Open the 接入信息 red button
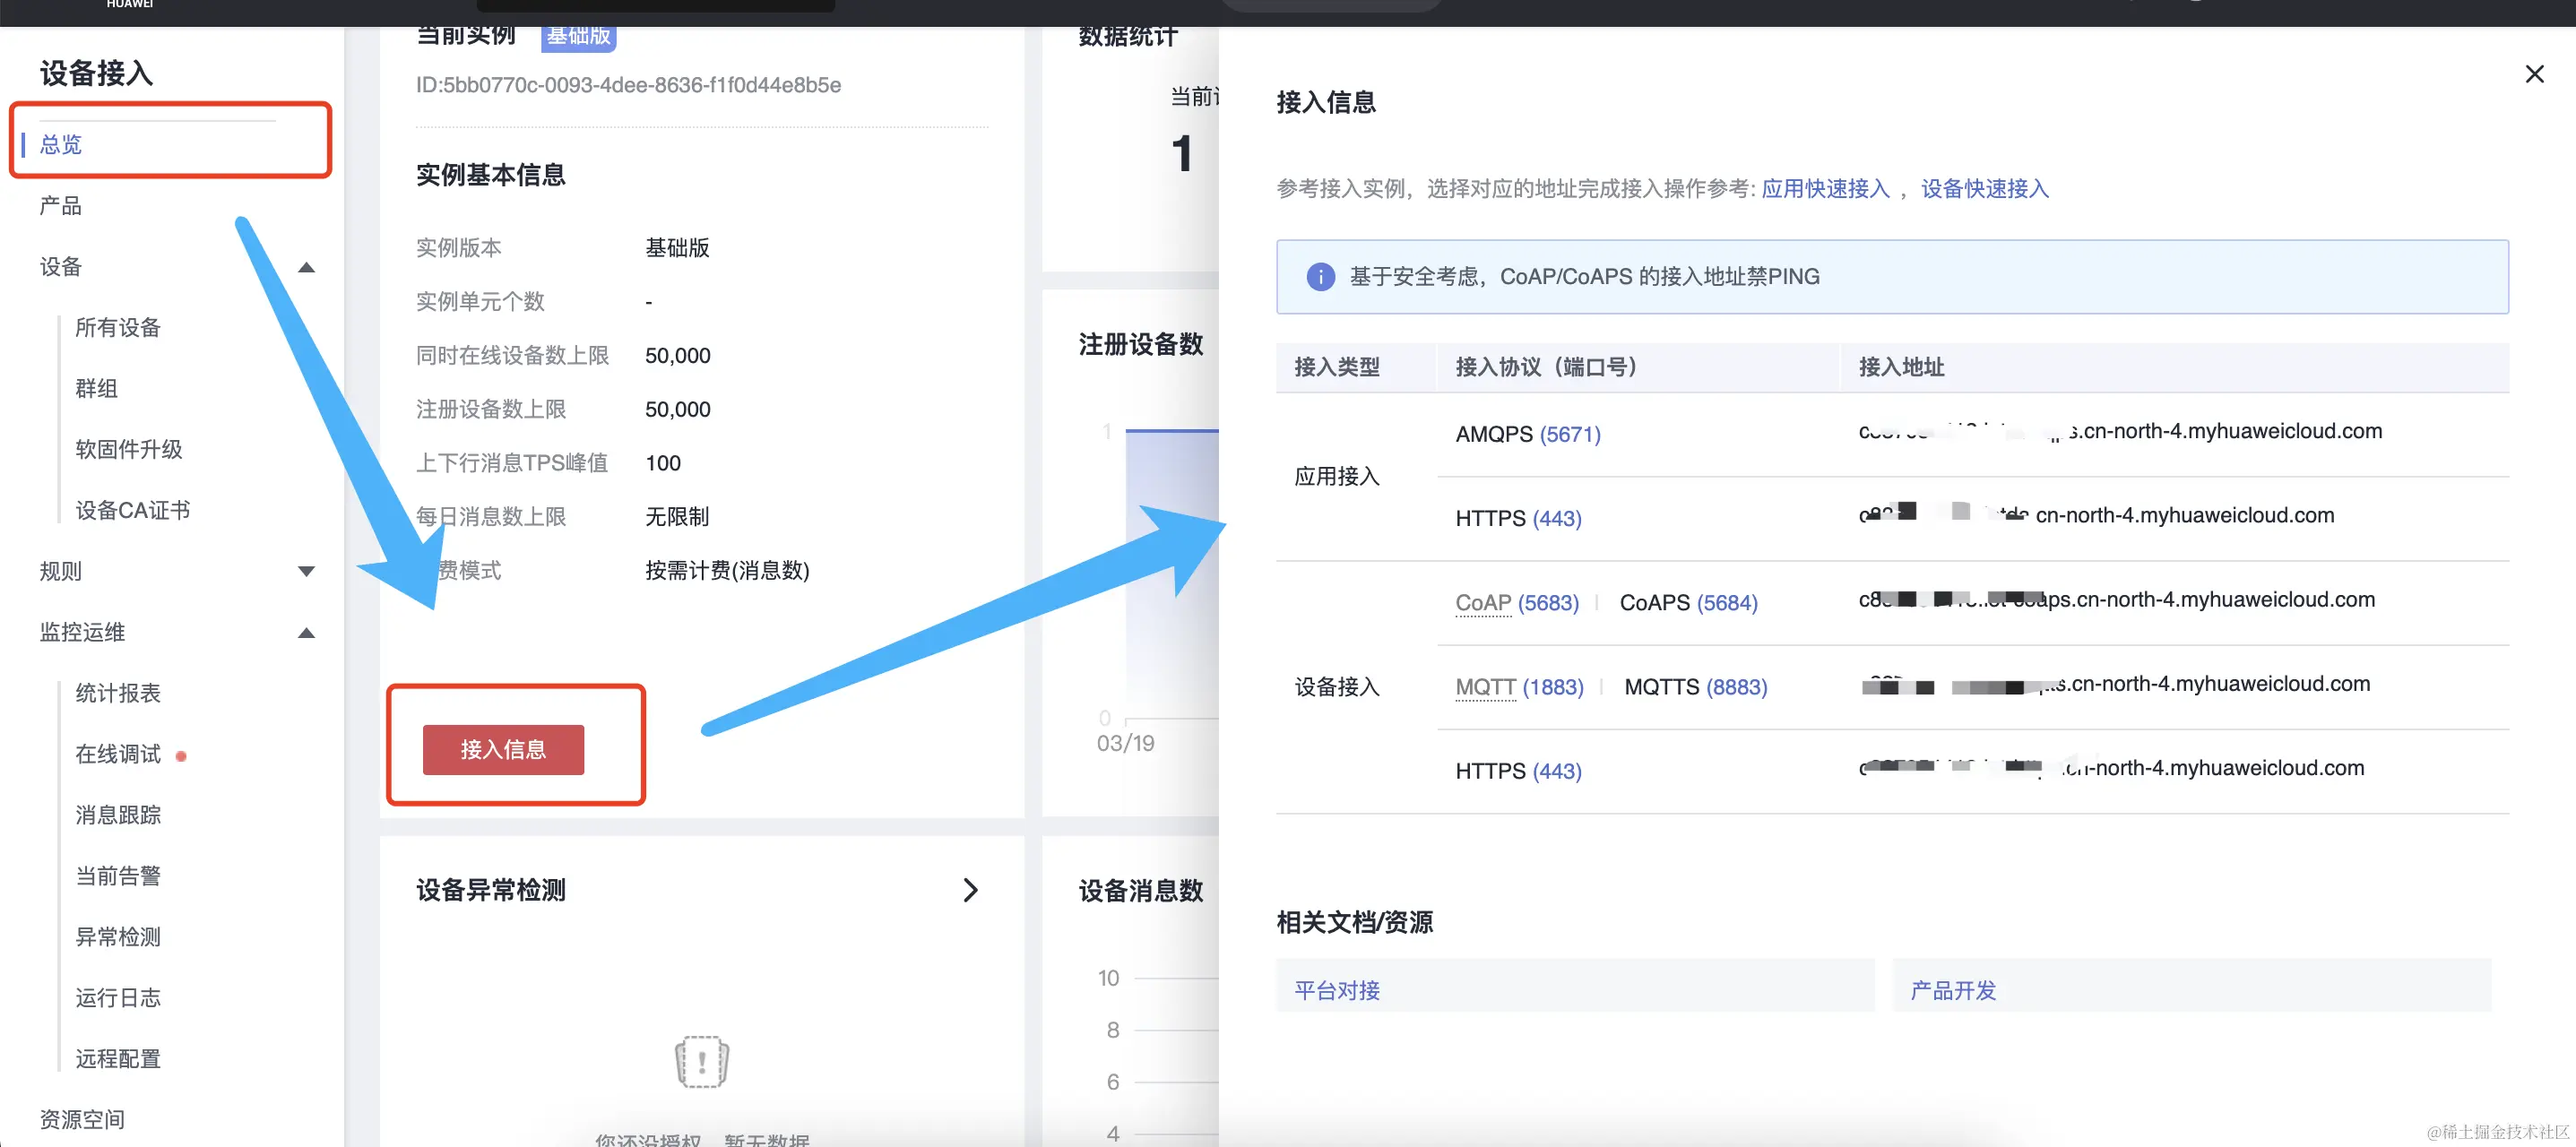Viewport: 2576px width, 1147px height. pos(503,749)
